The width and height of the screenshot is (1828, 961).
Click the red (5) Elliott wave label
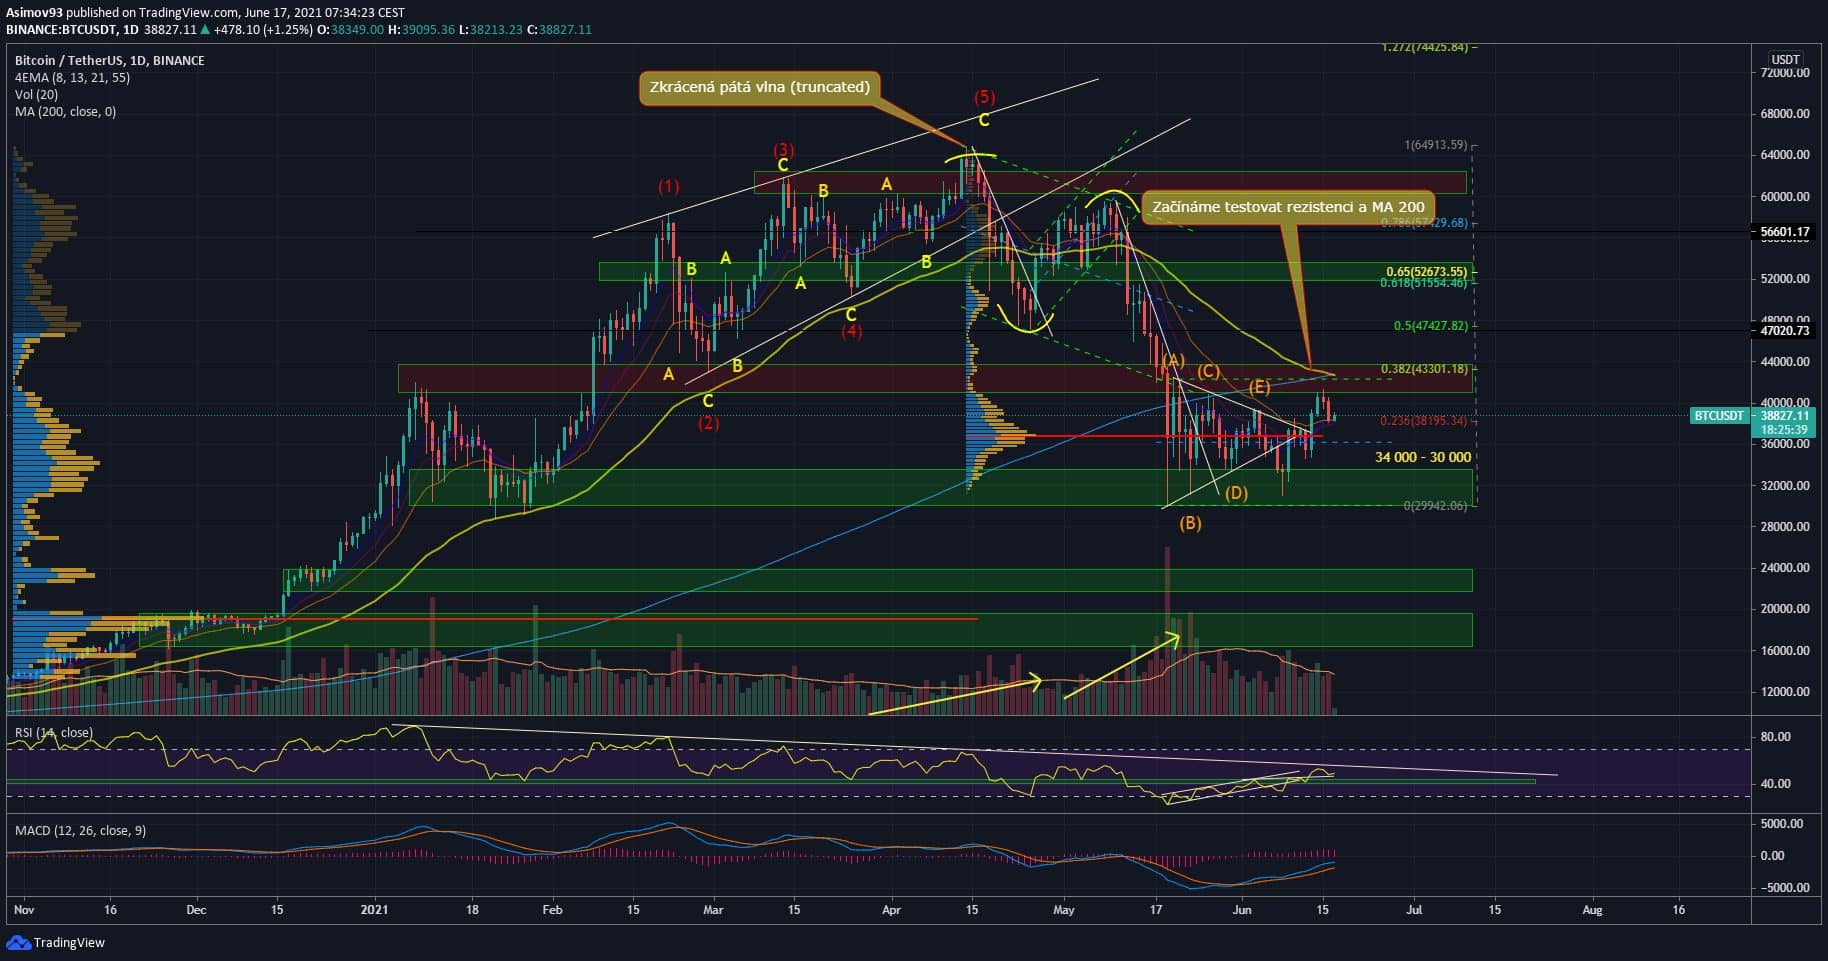(985, 97)
